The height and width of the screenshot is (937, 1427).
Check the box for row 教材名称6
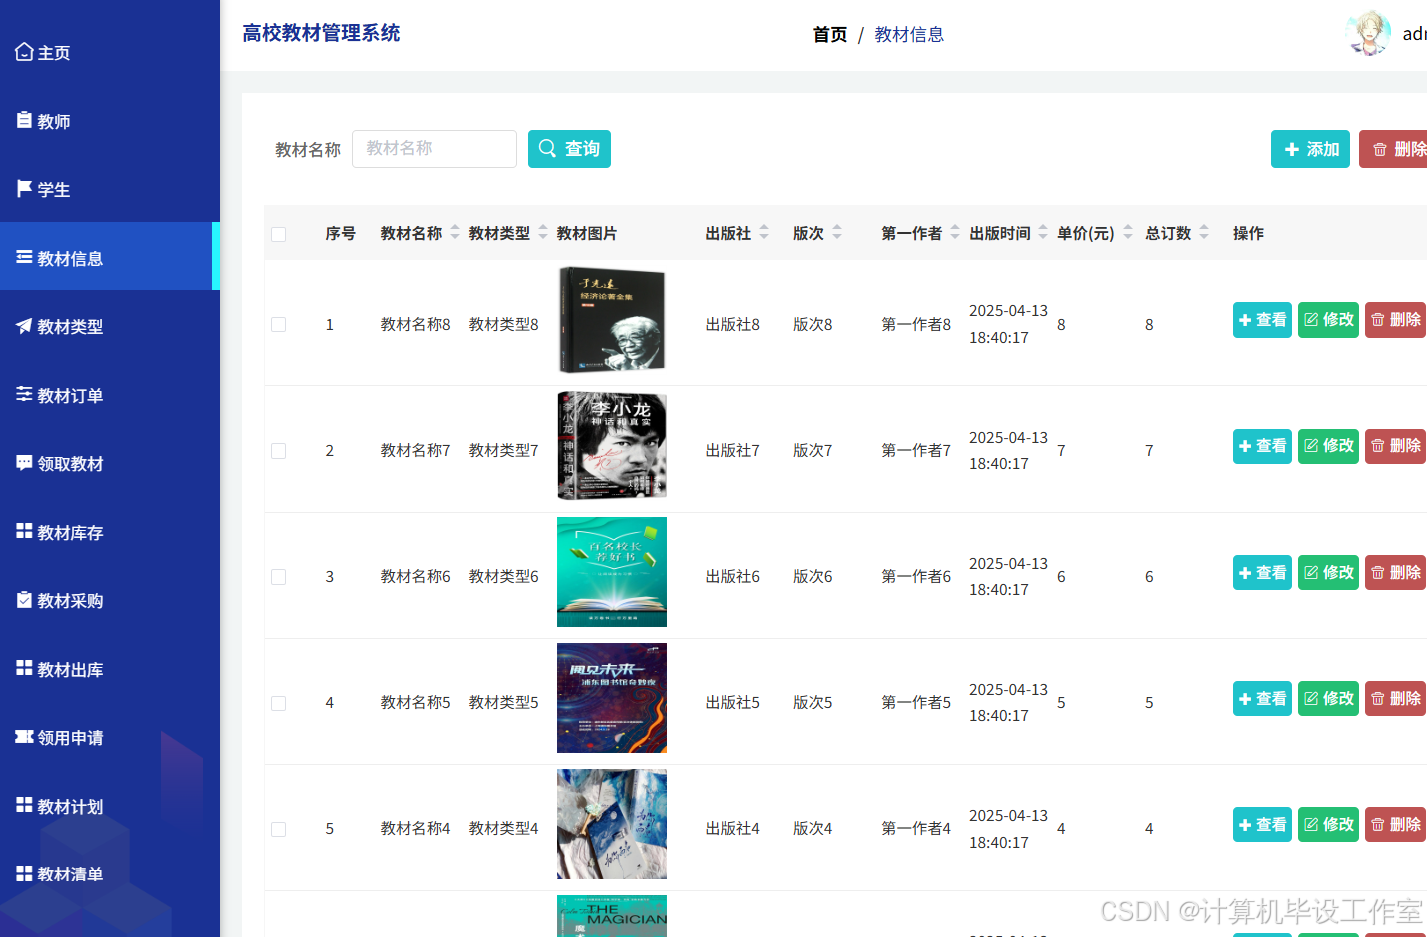[279, 577]
